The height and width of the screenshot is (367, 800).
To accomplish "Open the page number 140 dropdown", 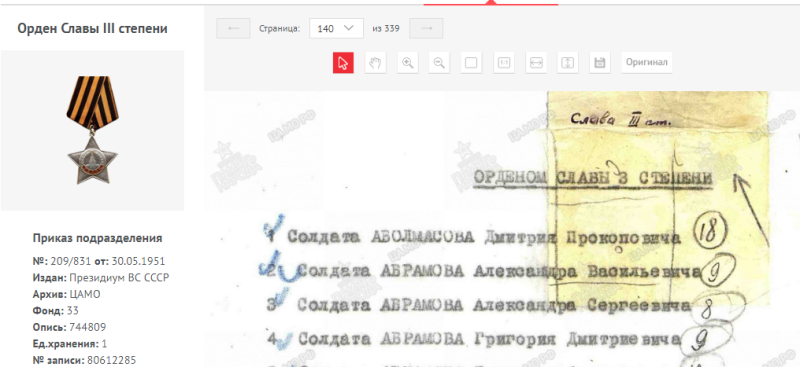I will point(336,29).
